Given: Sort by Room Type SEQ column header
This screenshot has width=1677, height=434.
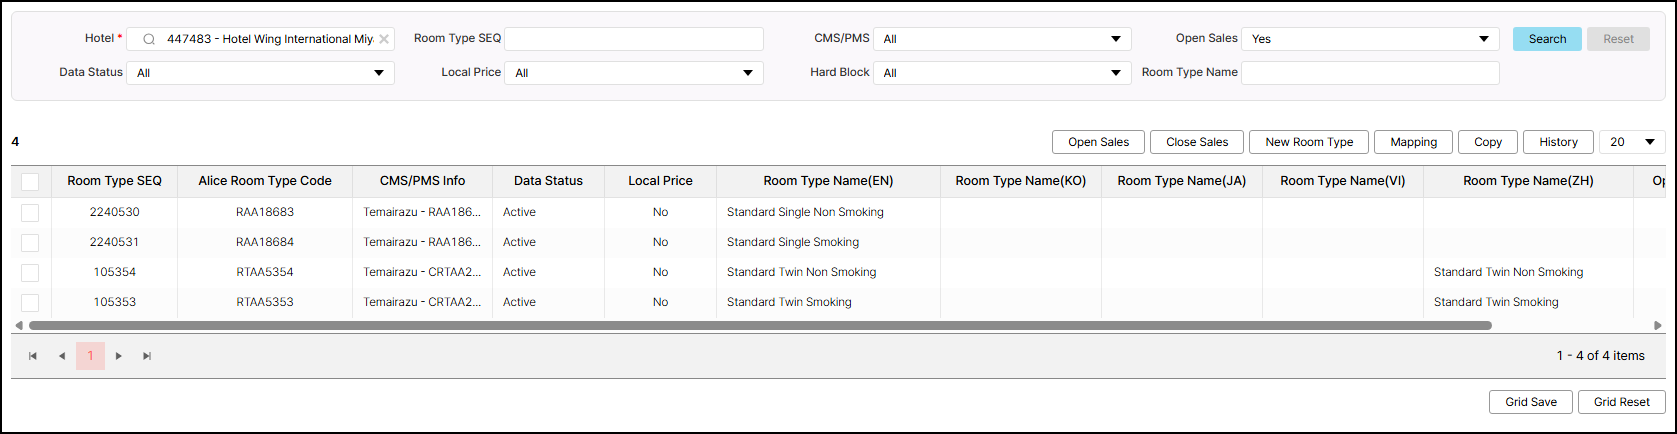Looking at the screenshot, I should point(114,181).
